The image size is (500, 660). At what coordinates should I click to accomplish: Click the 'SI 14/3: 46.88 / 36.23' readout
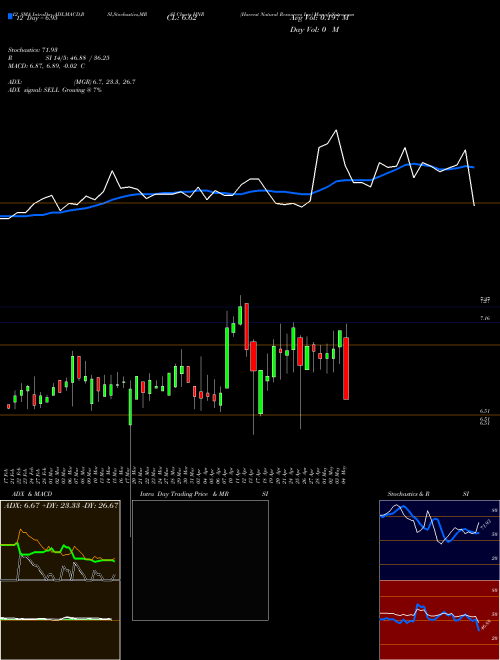point(78,58)
